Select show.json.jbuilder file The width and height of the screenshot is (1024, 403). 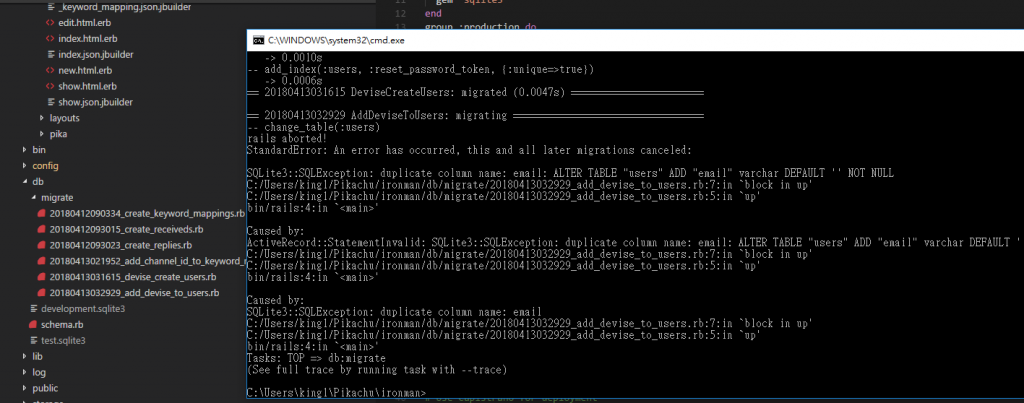click(95, 102)
